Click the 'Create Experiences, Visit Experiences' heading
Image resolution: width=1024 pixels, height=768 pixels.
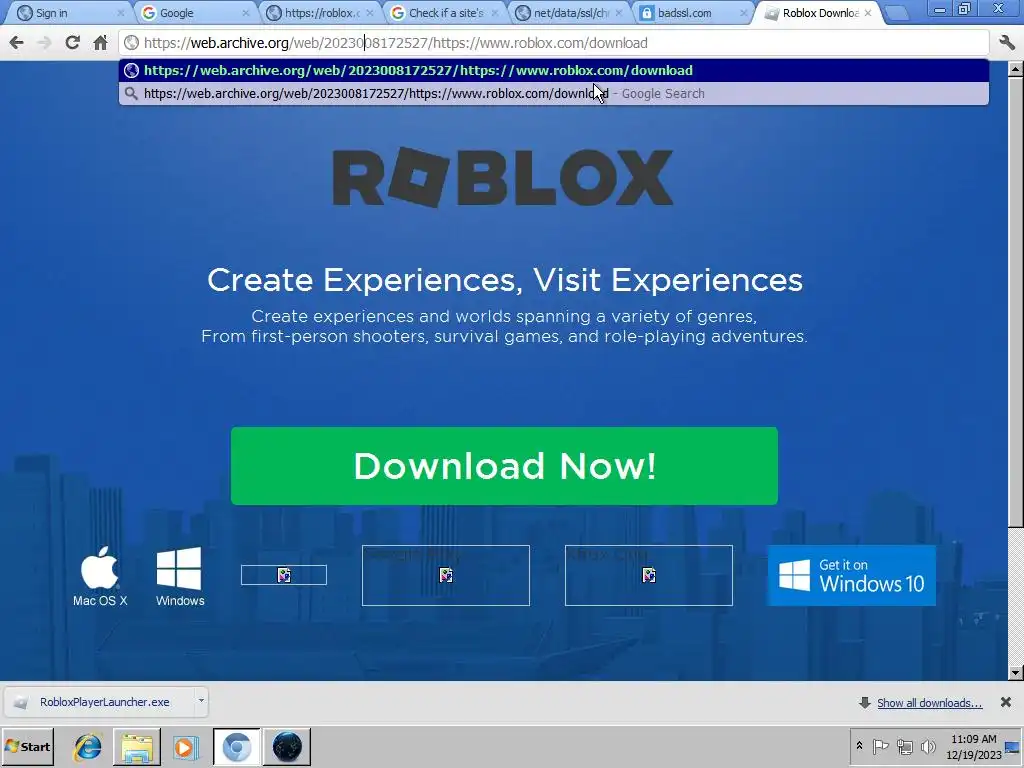(x=504, y=280)
